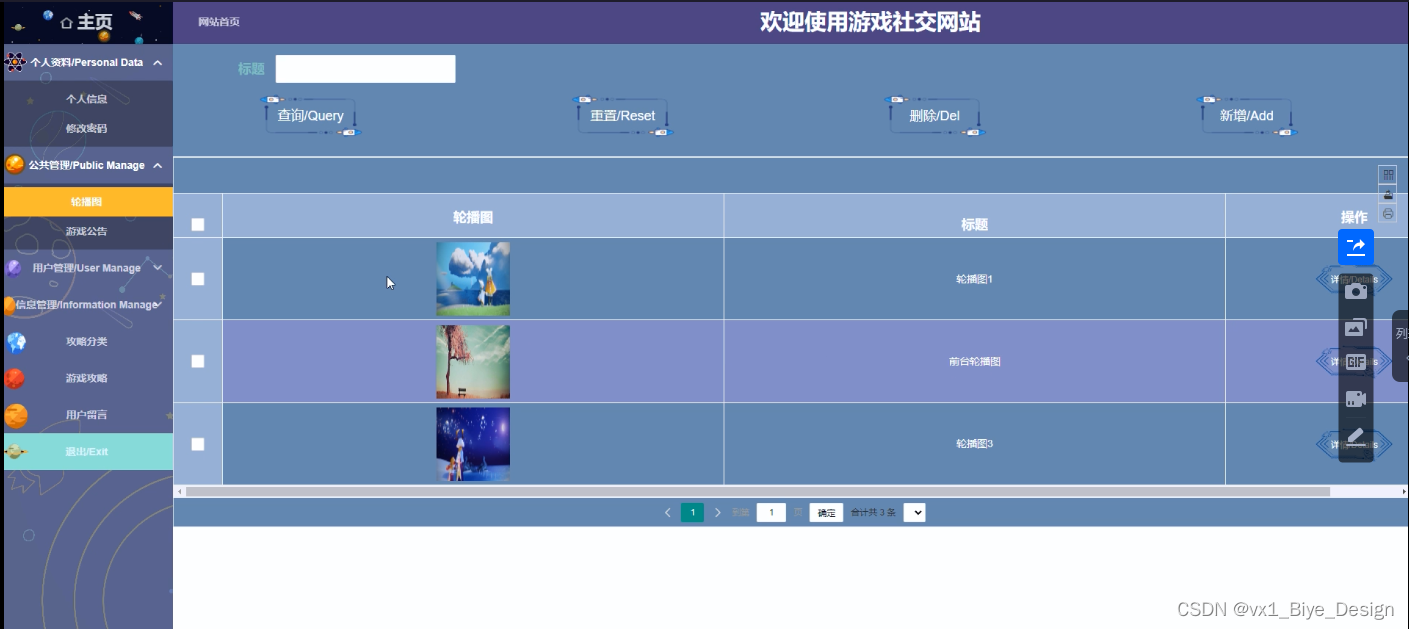The image size is (1409, 629).
Task: Check the box for row 轮播图3
Action: pyautogui.click(x=198, y=444)
